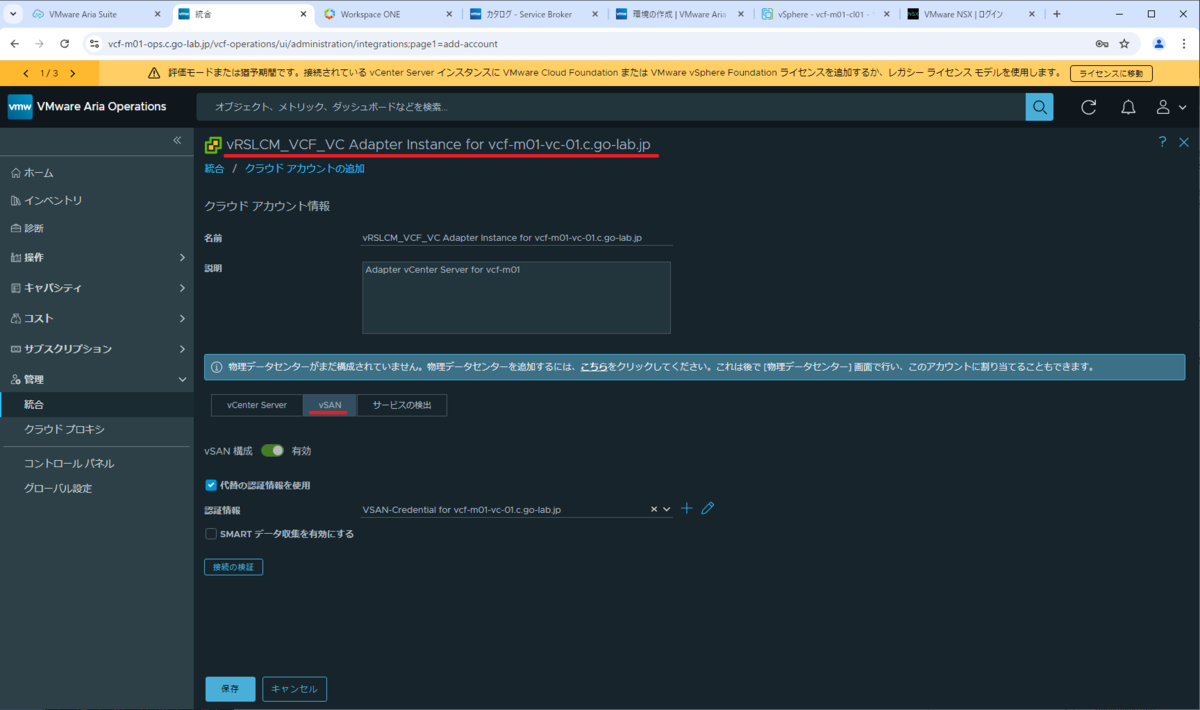The width and height of the screenshot is (1200, 710).
Task: Open the notifications bell
Action: click(1128, 107)
